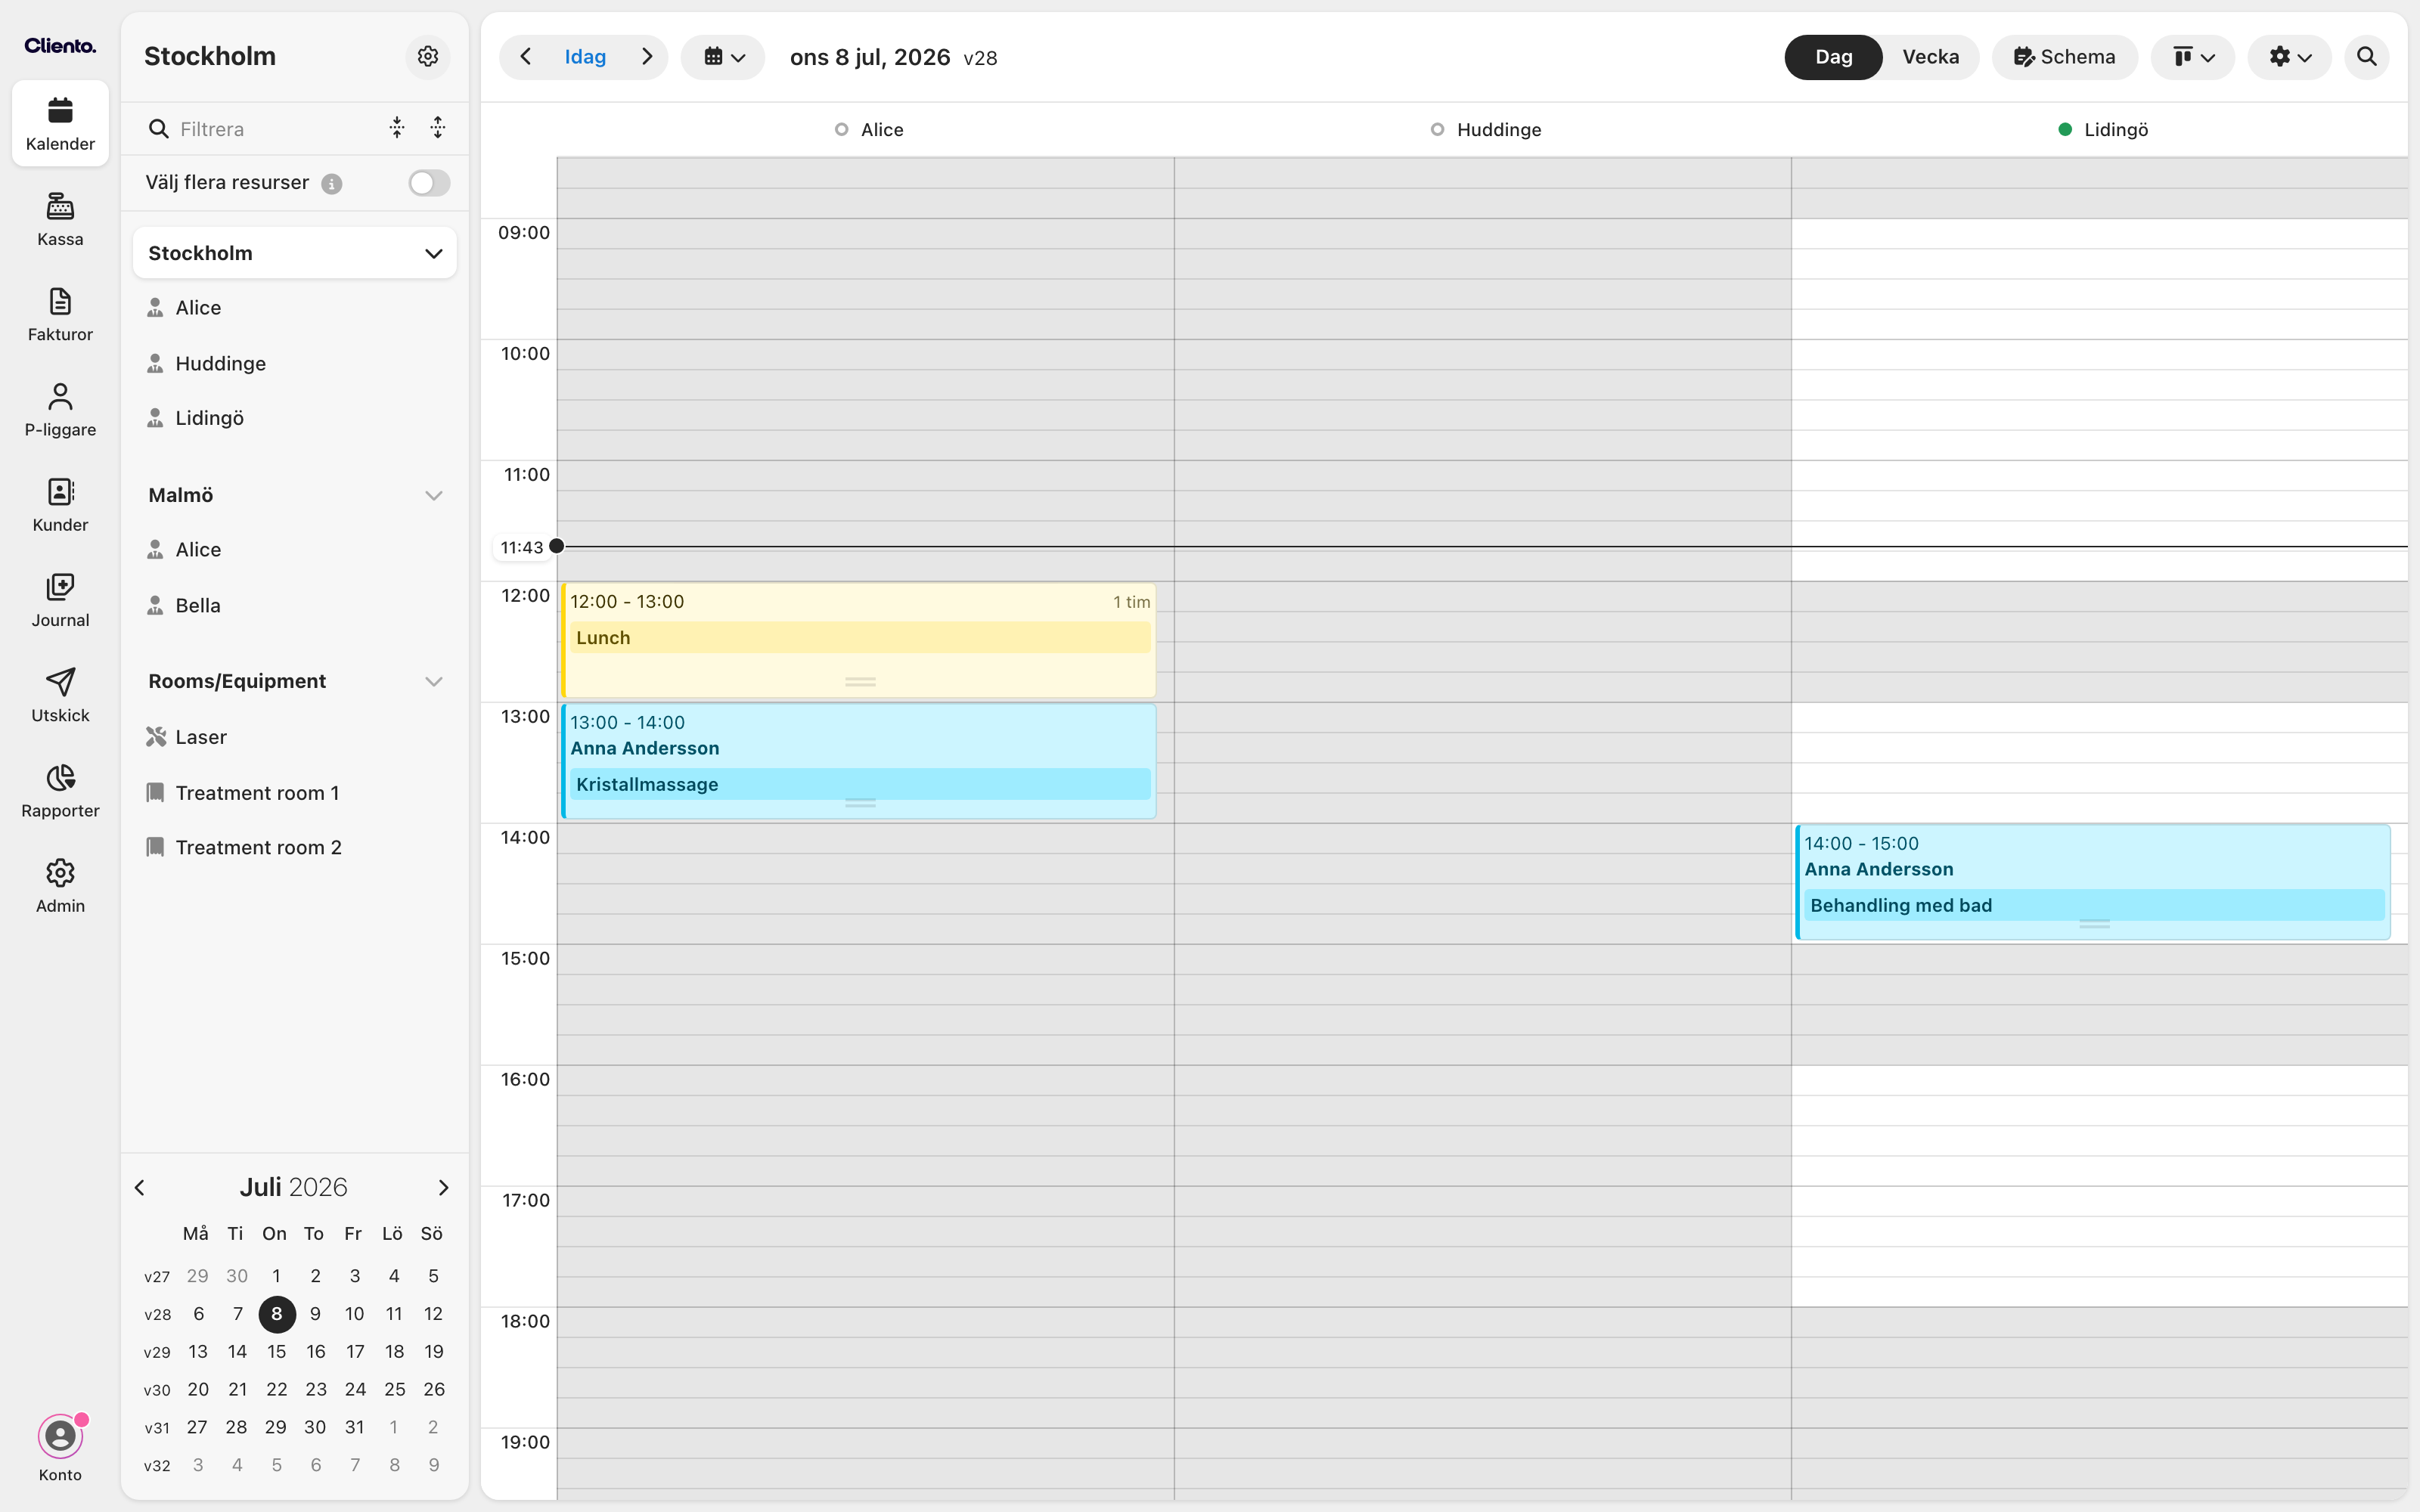
Task: Open the Konto account avatar
Action: click(x=60, y=1437)
